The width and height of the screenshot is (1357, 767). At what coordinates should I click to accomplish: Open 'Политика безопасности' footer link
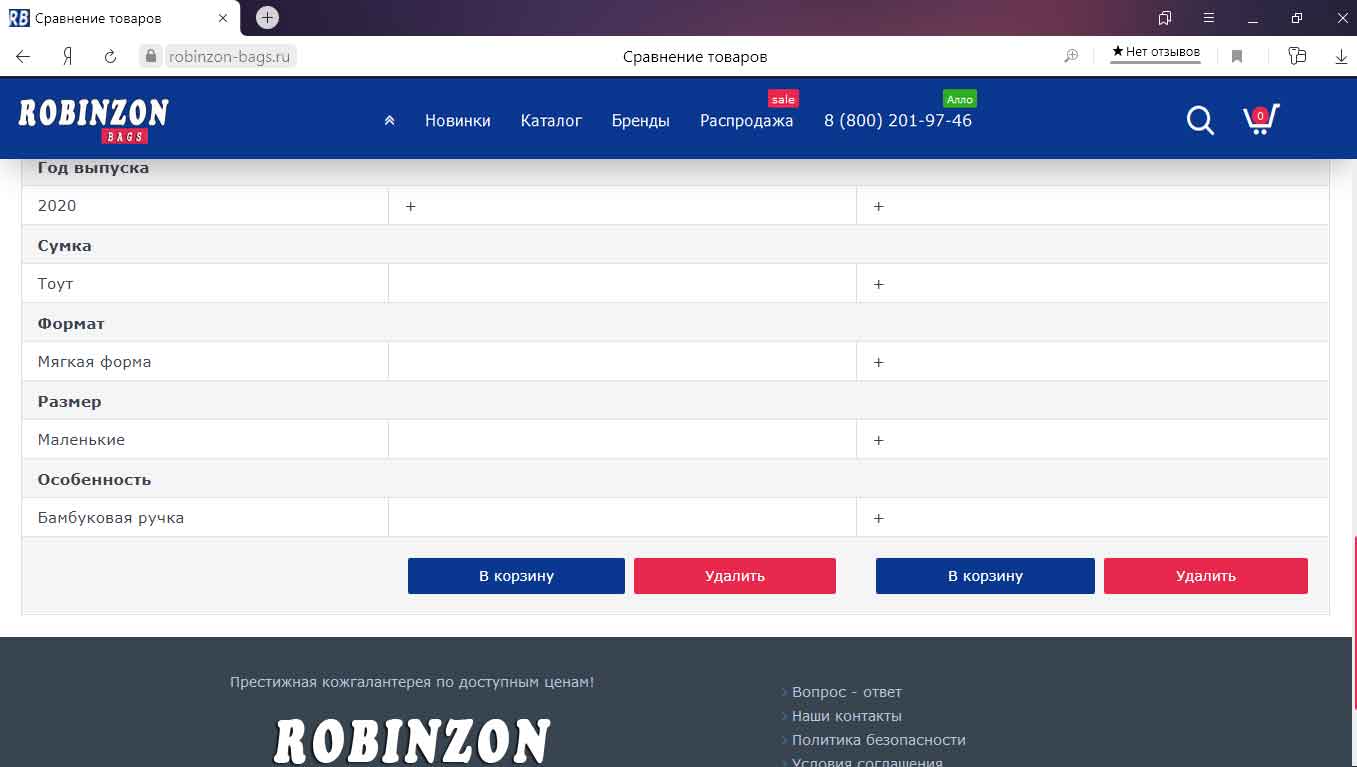[x=878, y=740]
